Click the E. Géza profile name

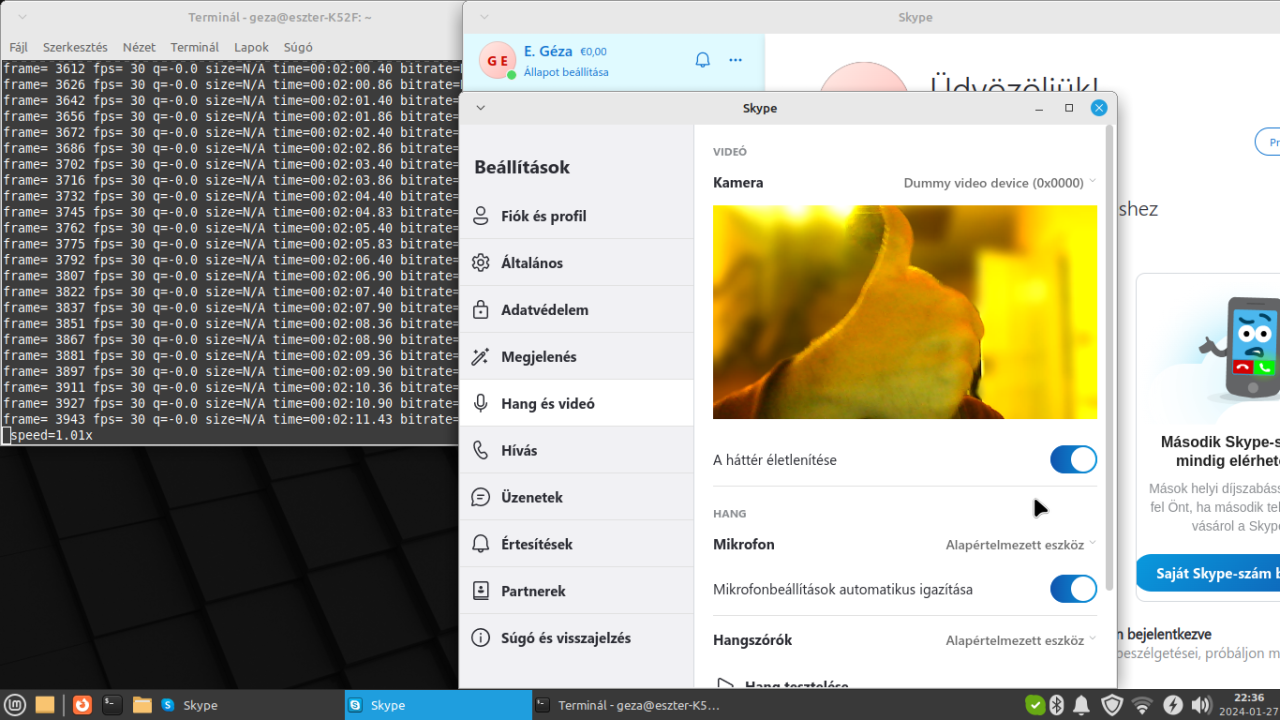[x=548, y=51]
